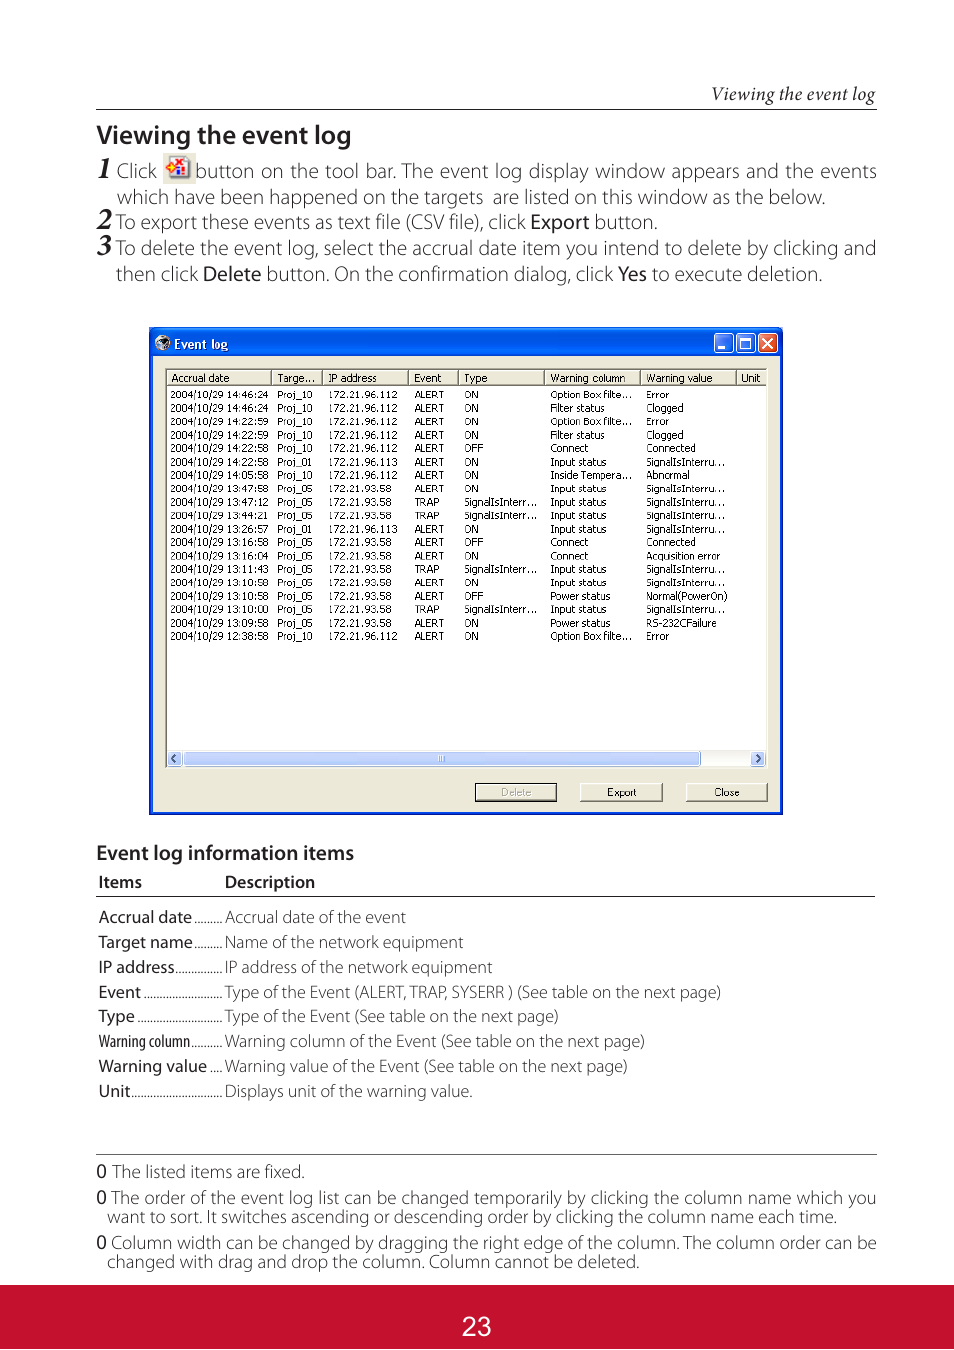The image size is (954, 1350).
Task: Click the event log toolbar icon in step 1
Action: coord(177,168)
